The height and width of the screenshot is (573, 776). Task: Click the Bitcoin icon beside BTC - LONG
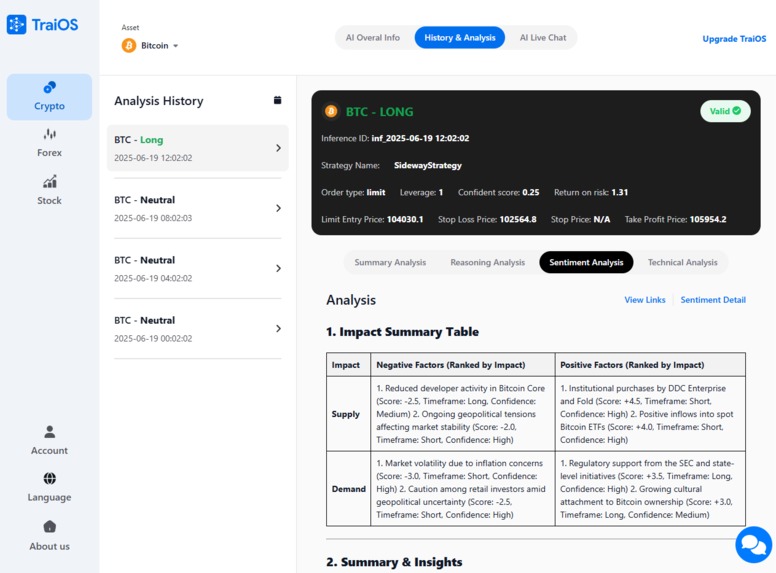point(331,111)
